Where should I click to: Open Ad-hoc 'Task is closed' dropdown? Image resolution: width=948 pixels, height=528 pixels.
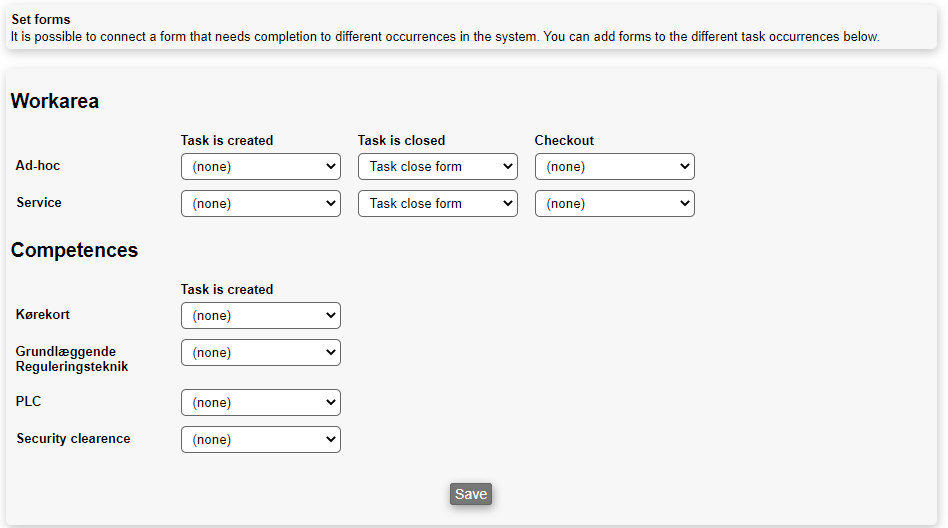[x=437, y=167]
